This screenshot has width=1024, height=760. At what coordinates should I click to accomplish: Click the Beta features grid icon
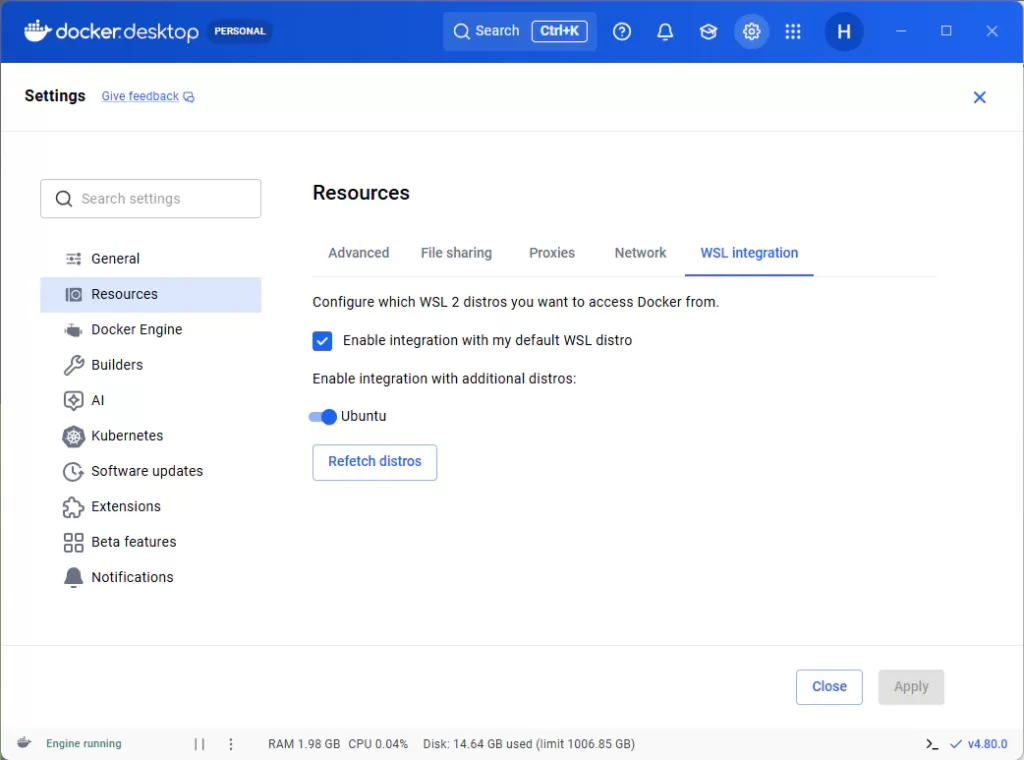pyautogui.click(x=73, y=542)
